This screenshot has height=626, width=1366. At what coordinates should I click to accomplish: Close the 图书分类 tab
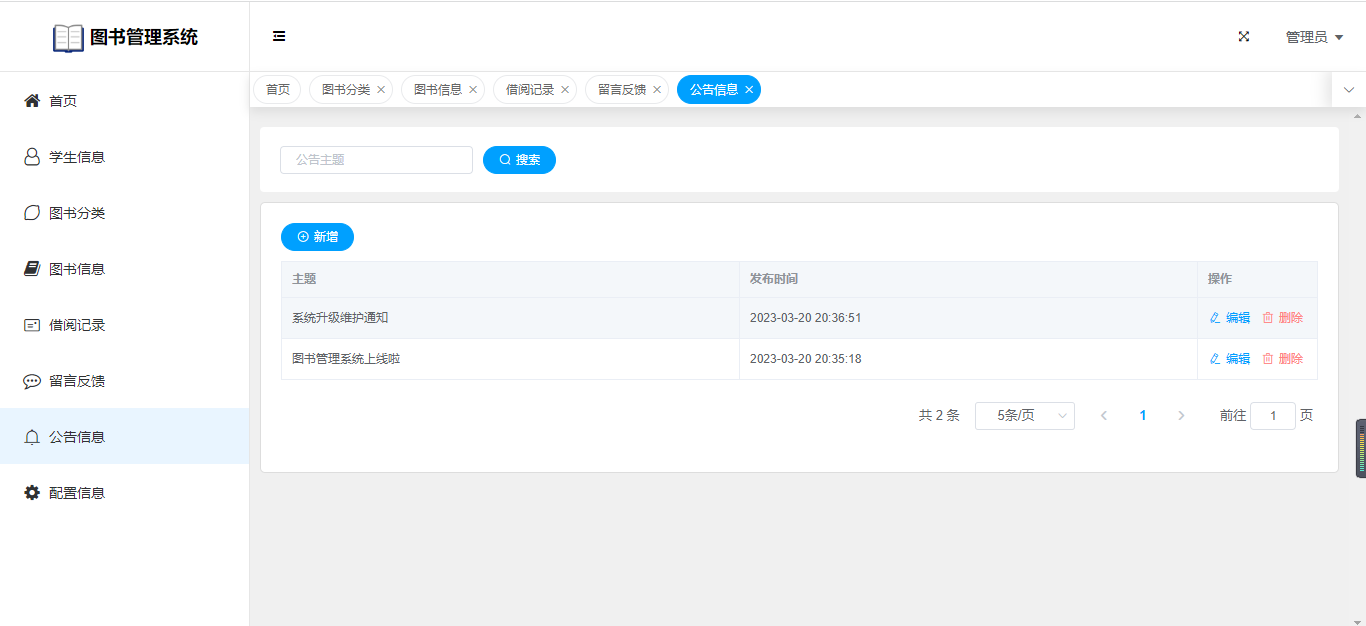(381, 90)
